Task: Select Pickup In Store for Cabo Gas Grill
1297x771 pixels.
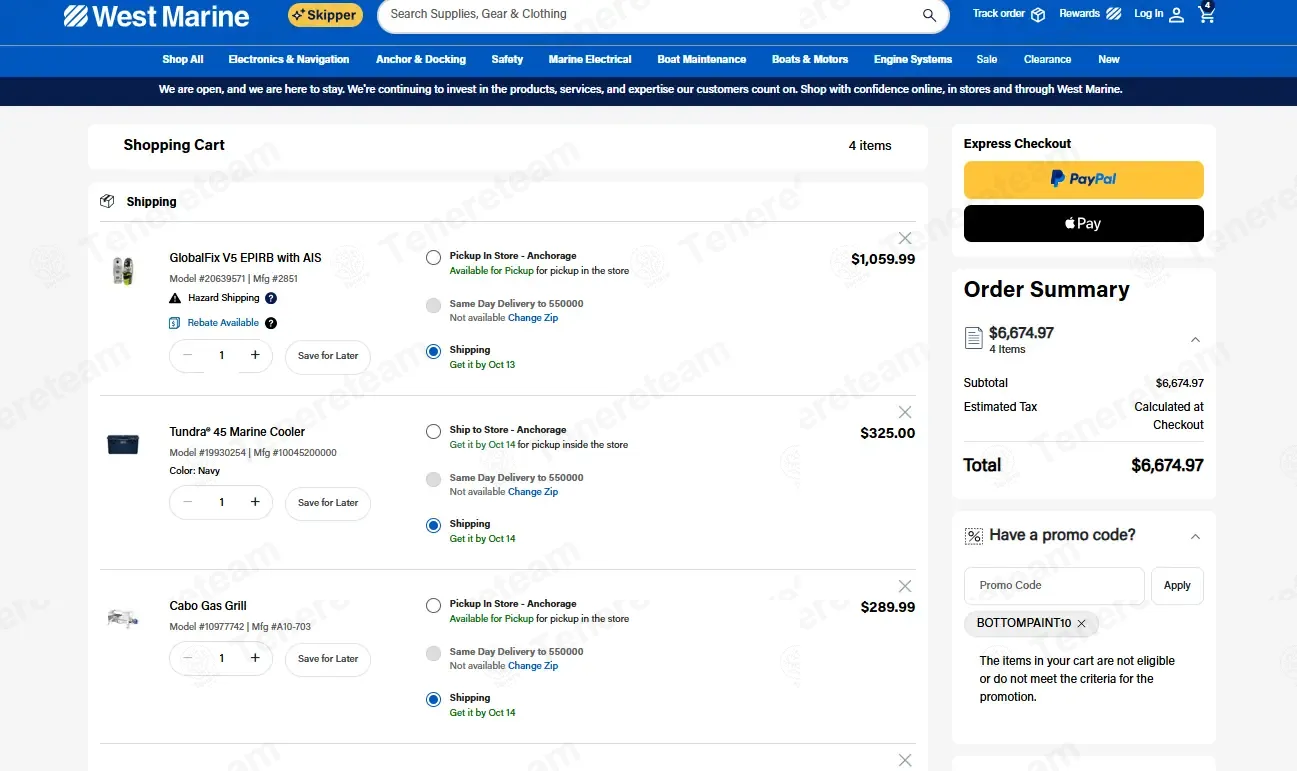Action: [433, 605]
